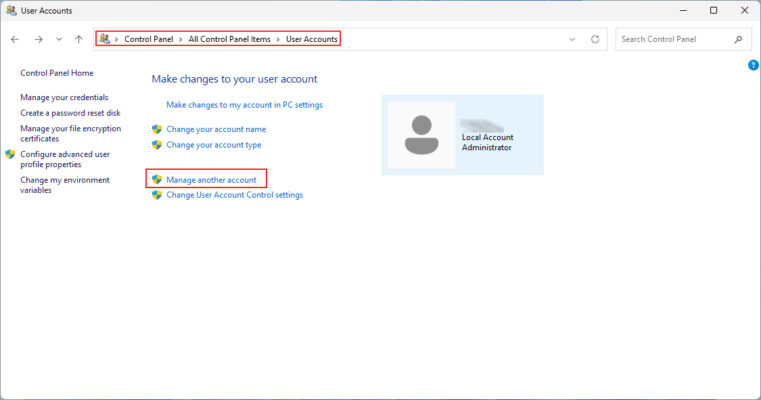The height and width of the screenshot is (400, 761).
Task: Select the Control Panel breadcrumb
Action: click(148, 39)
